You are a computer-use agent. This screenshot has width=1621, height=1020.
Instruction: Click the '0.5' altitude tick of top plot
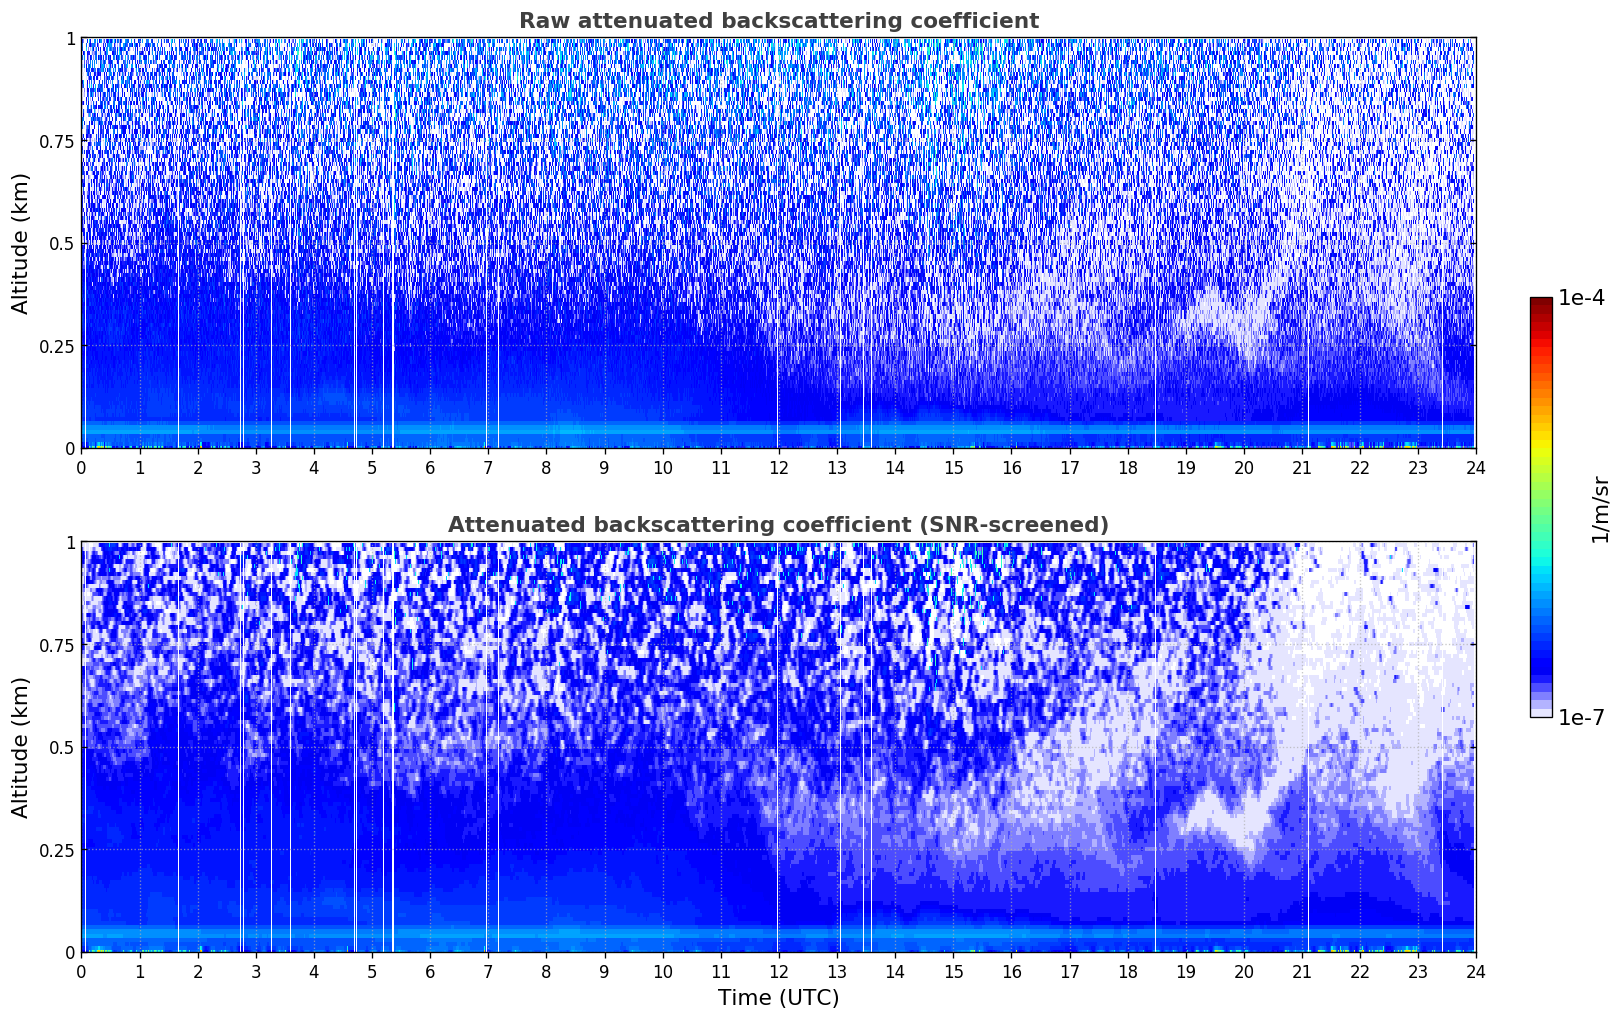(62, 243)
